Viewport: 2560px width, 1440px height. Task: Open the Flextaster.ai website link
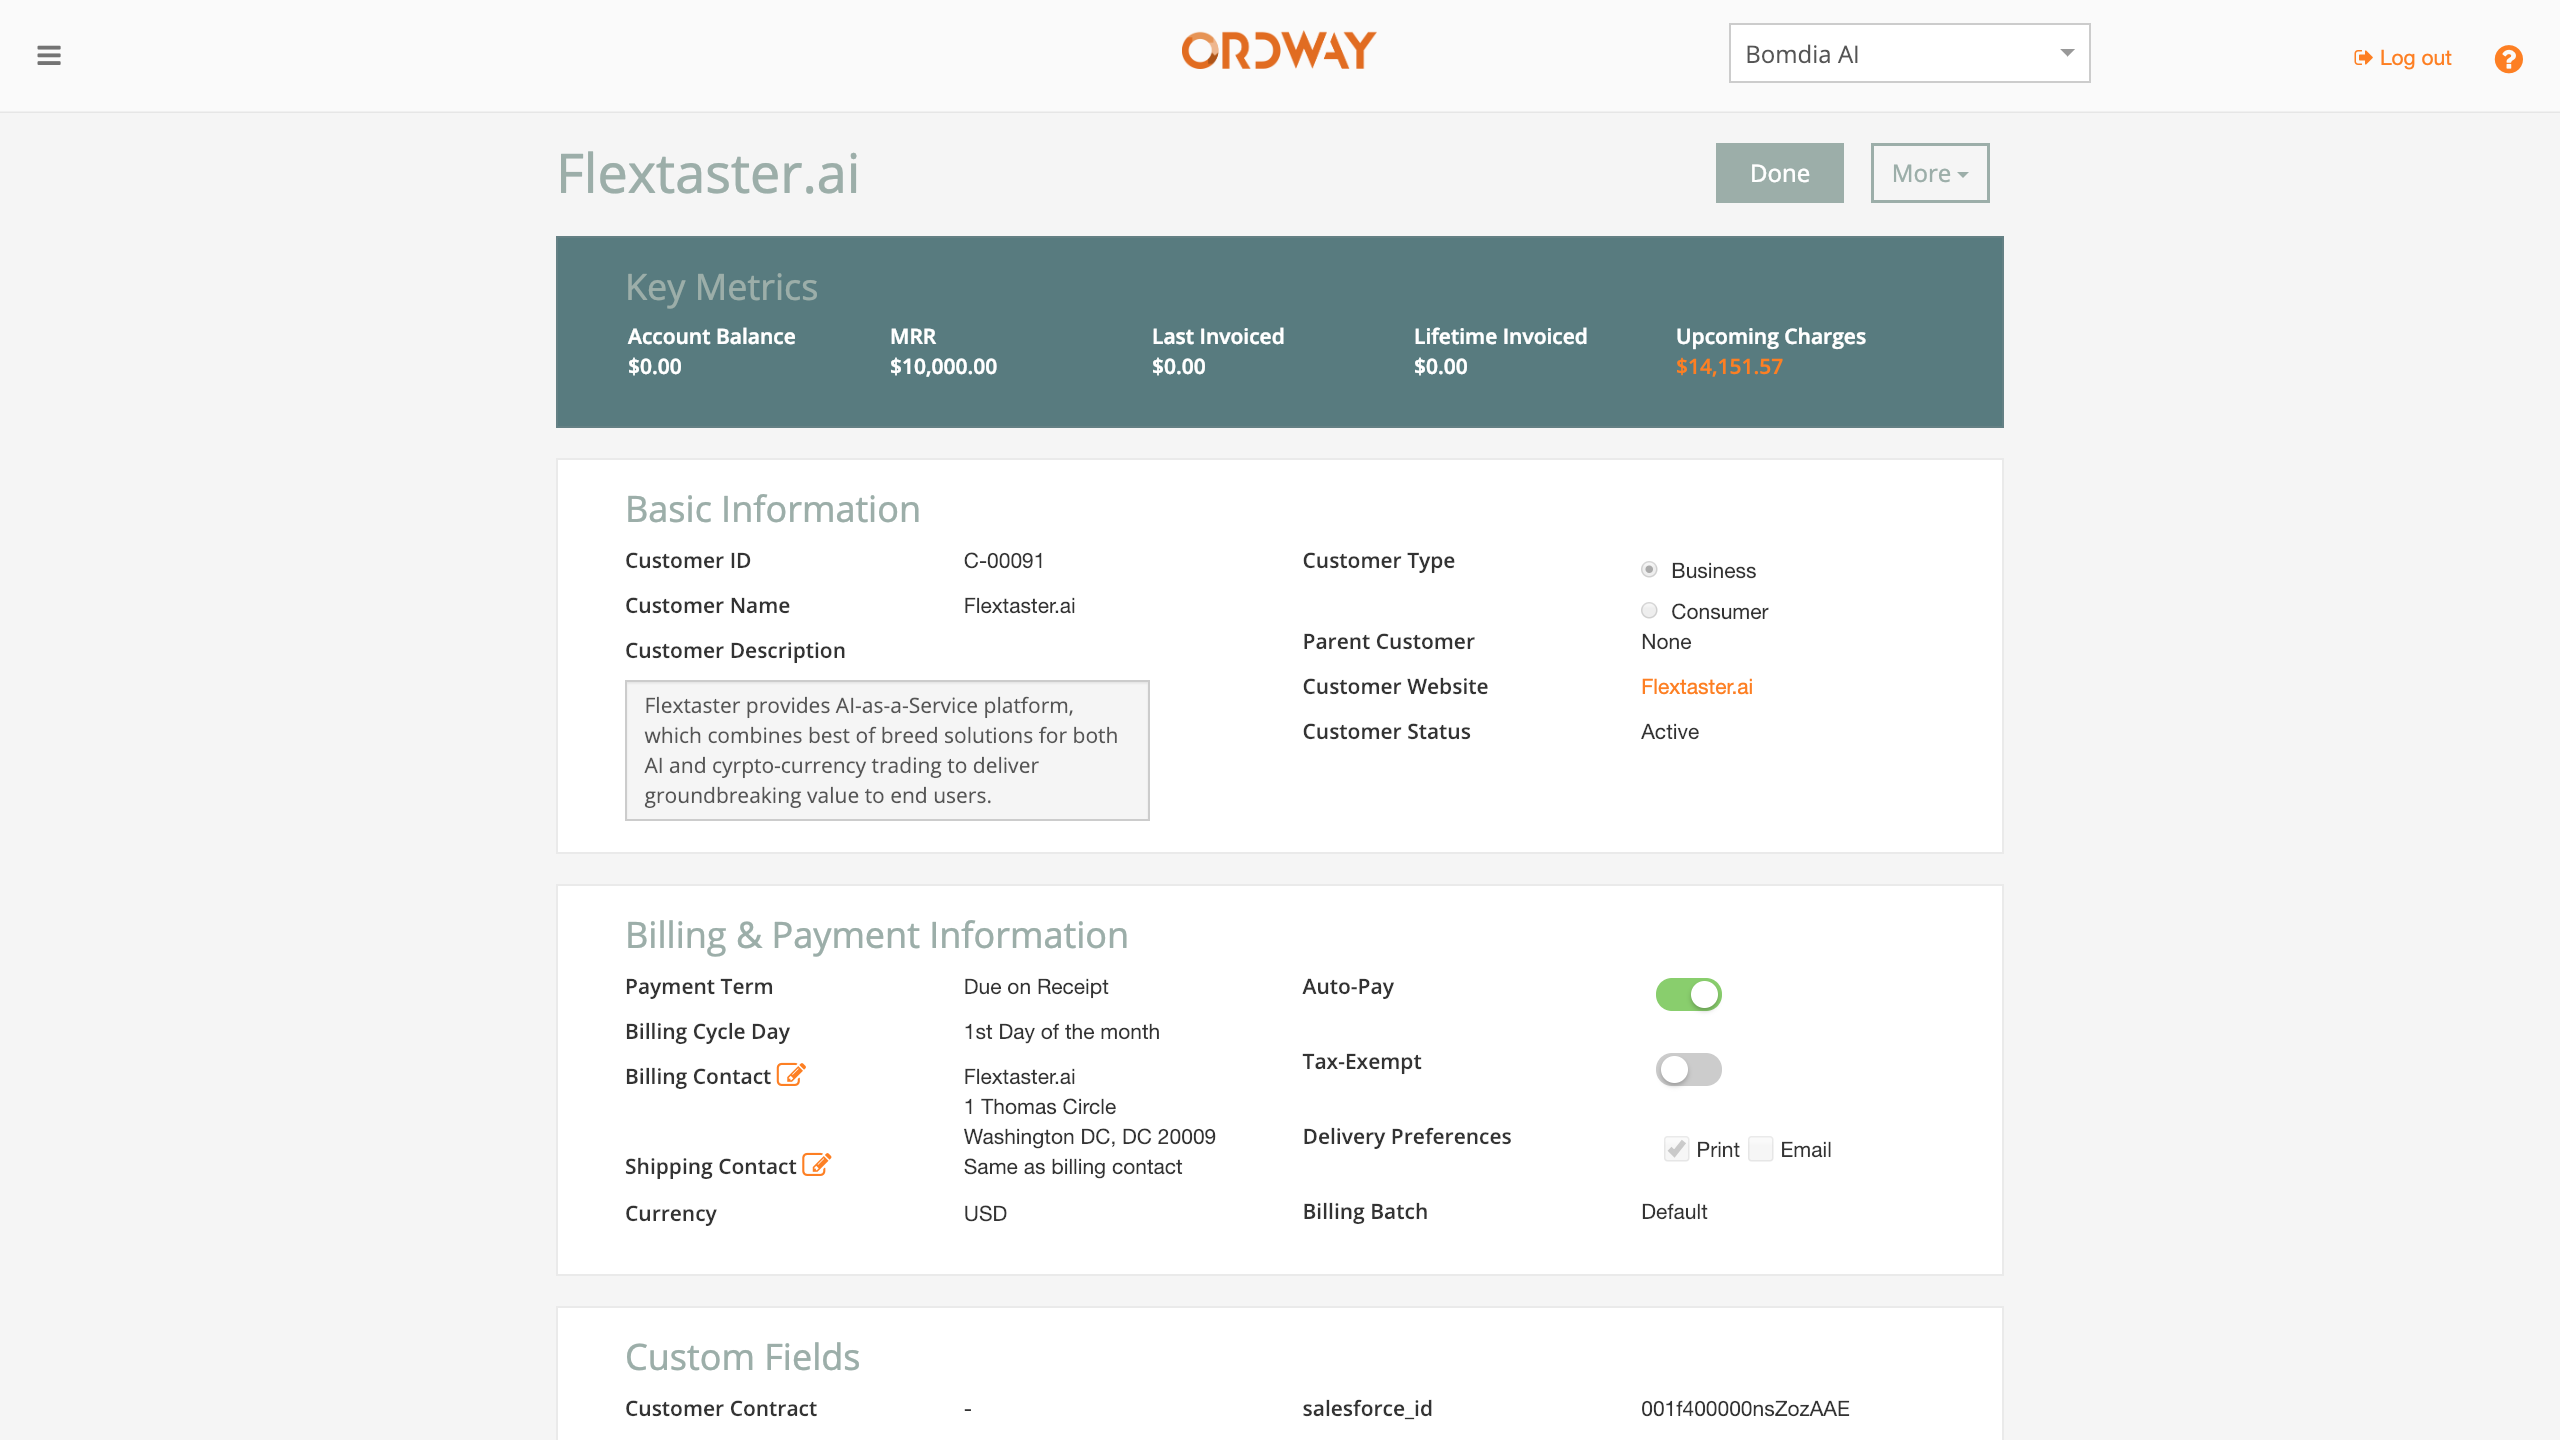[1696, 687]
